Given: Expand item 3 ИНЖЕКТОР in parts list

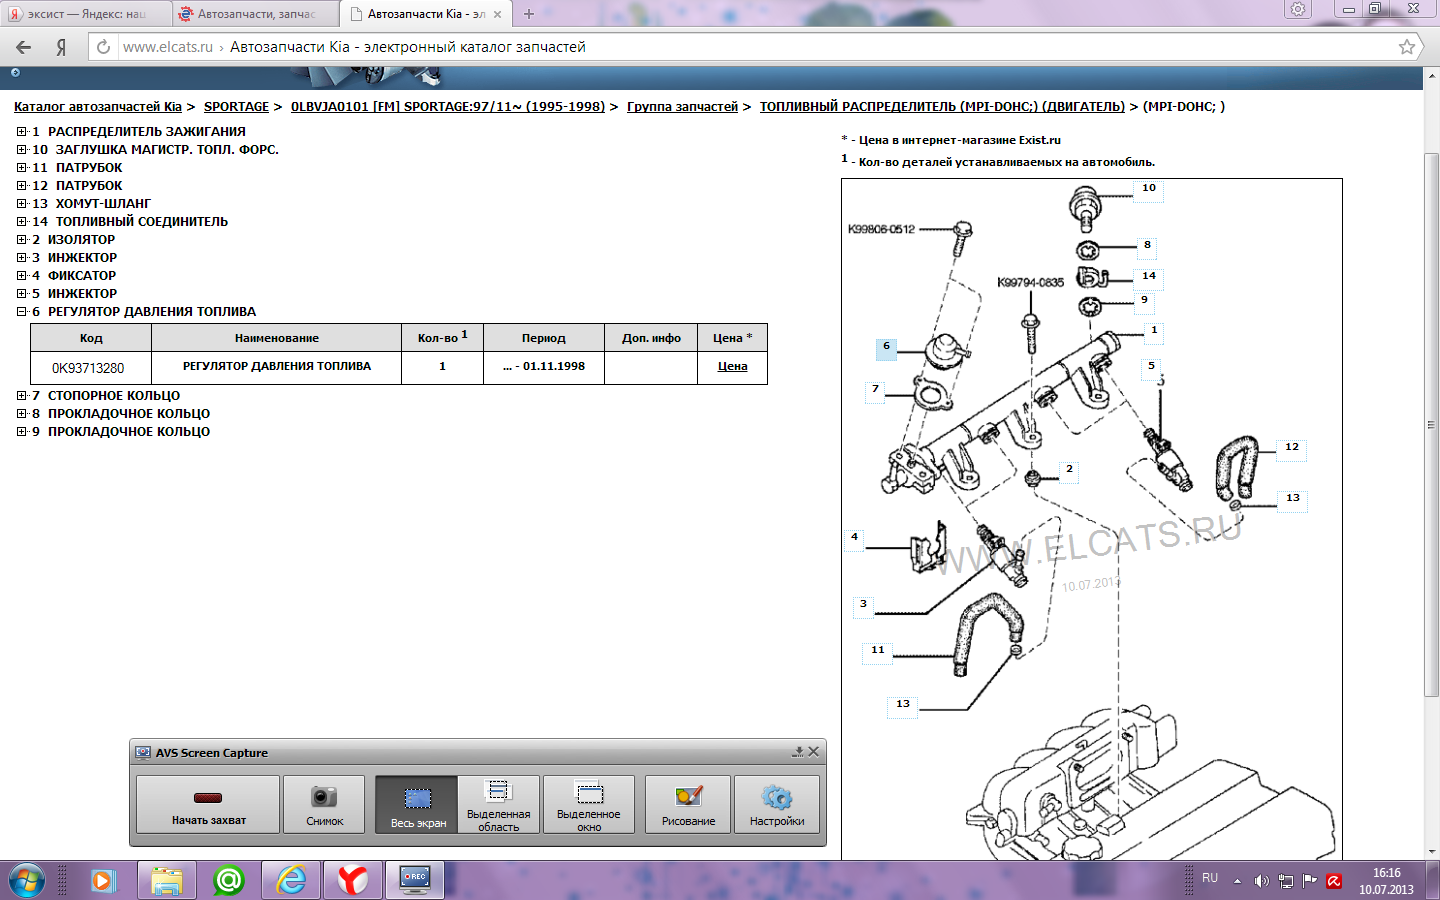Looking at the screenshot, I should point(22,258).
